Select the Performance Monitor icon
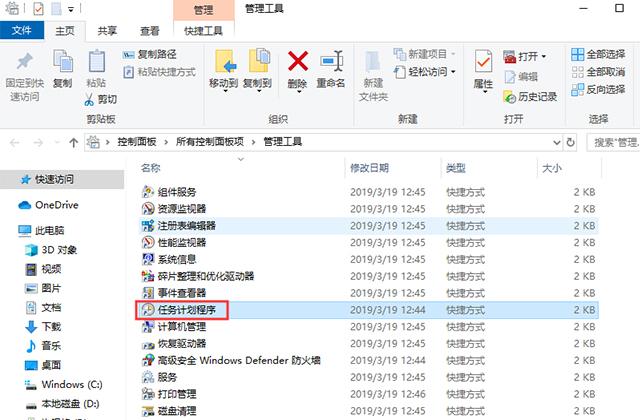The height and width of the screenshot is (420, 640). 148,242
